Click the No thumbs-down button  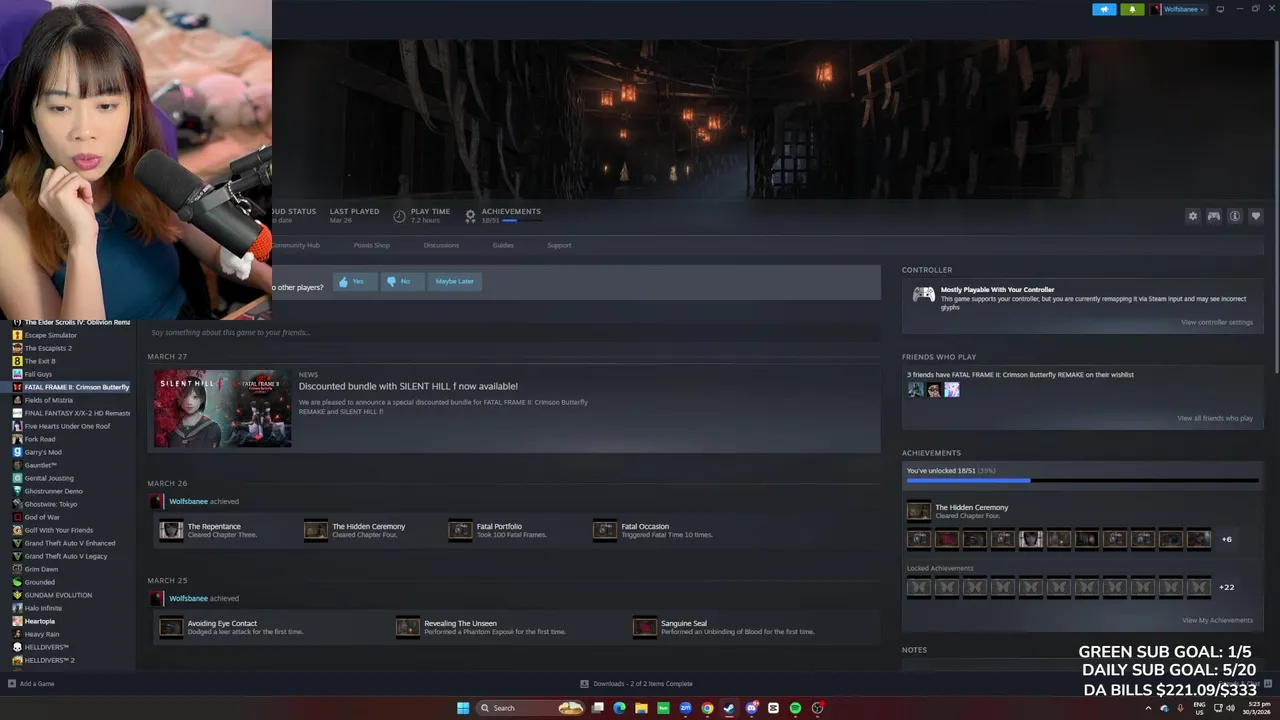(402, 282)
